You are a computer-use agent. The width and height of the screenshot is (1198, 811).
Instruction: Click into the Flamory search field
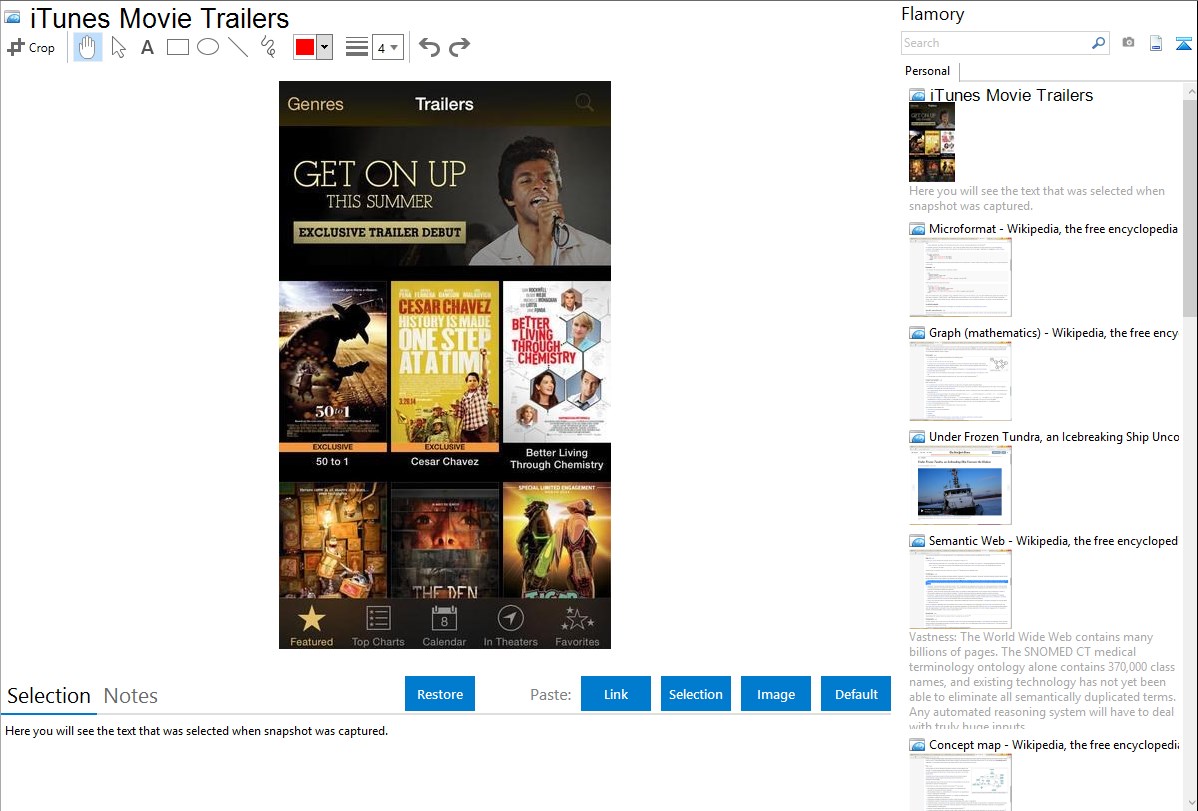(x=995, y=43)
